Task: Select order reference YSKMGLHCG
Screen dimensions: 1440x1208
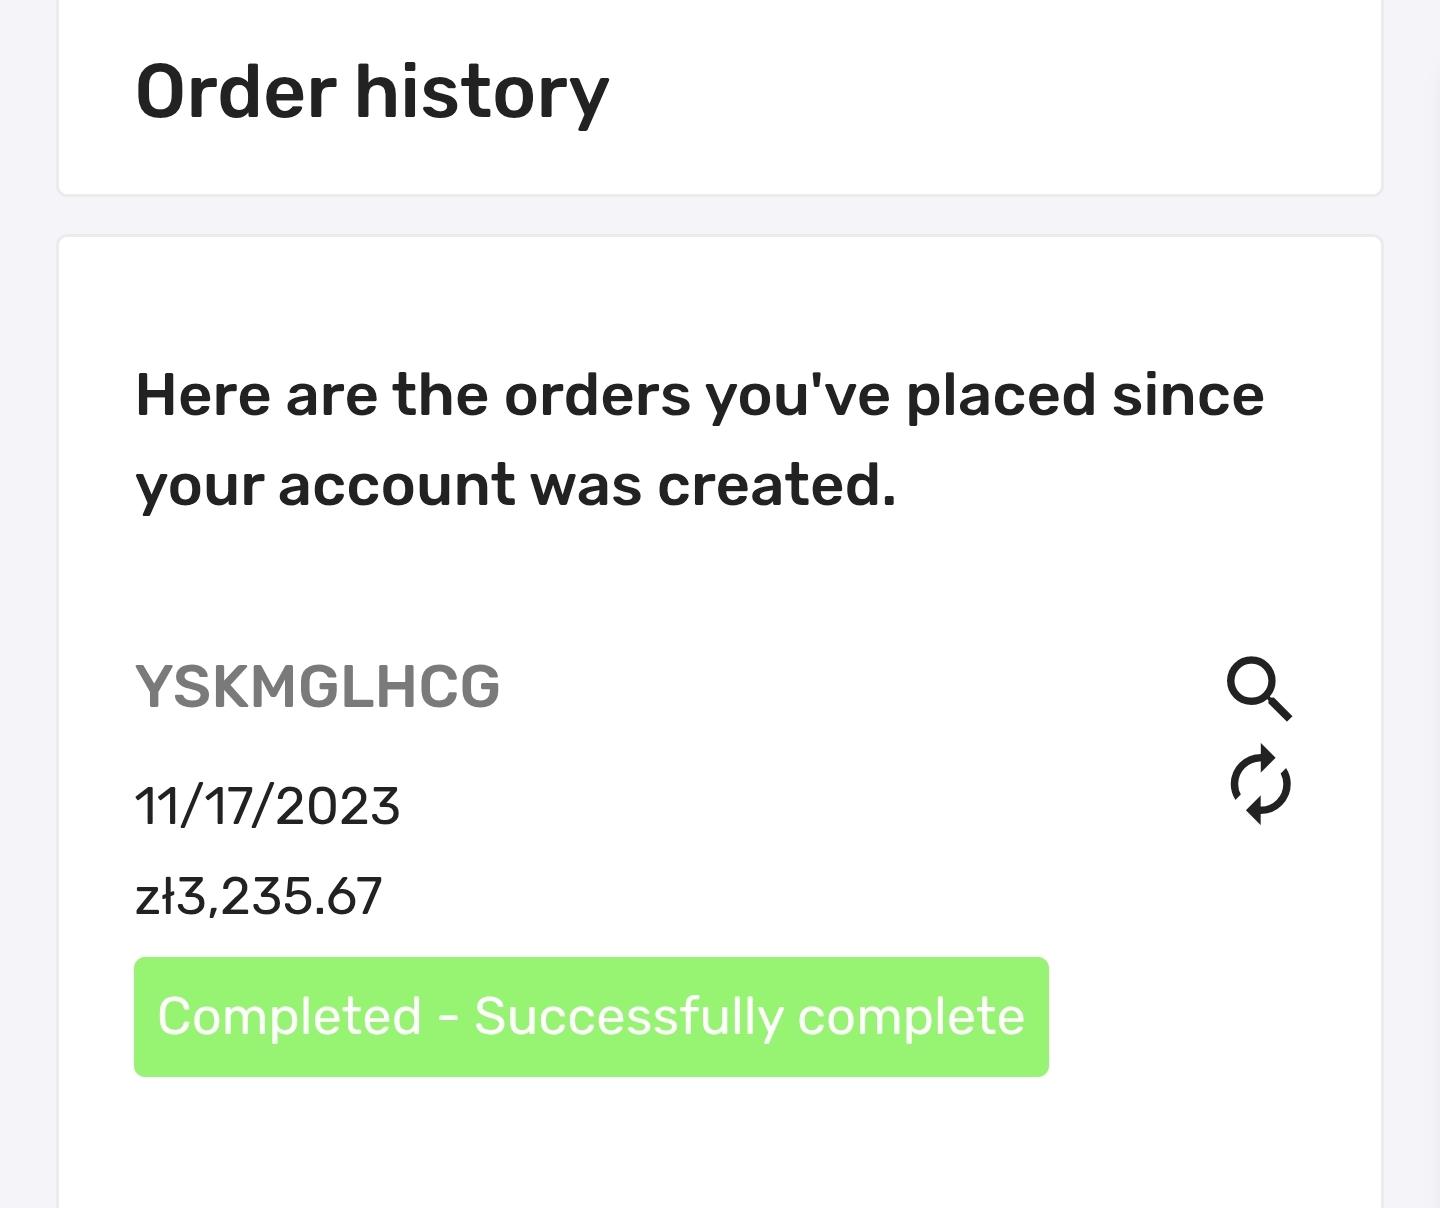Action: point(317,688)
